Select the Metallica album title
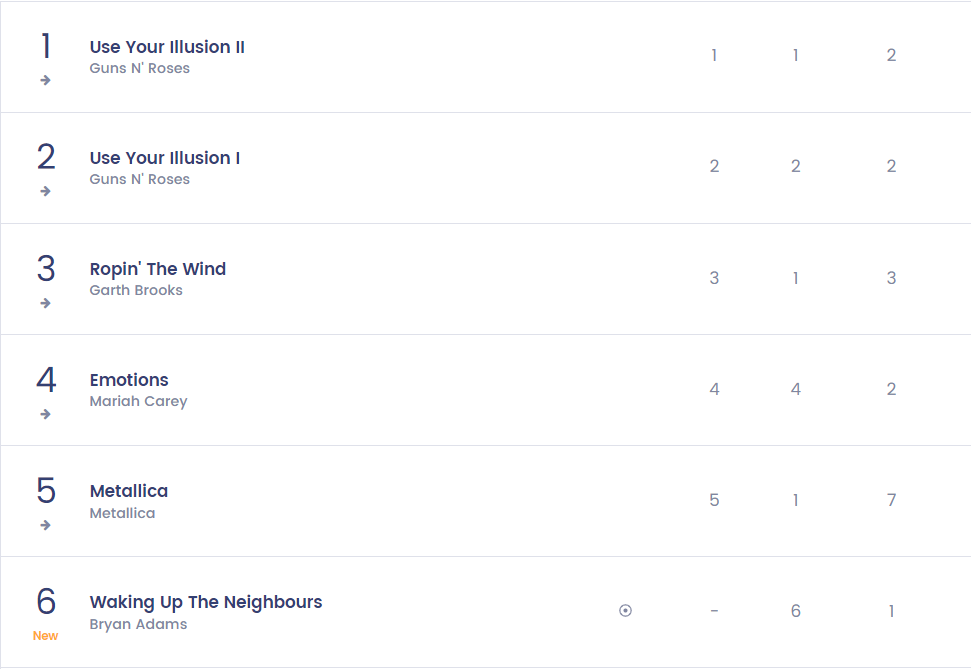 (x=129, y=491)
